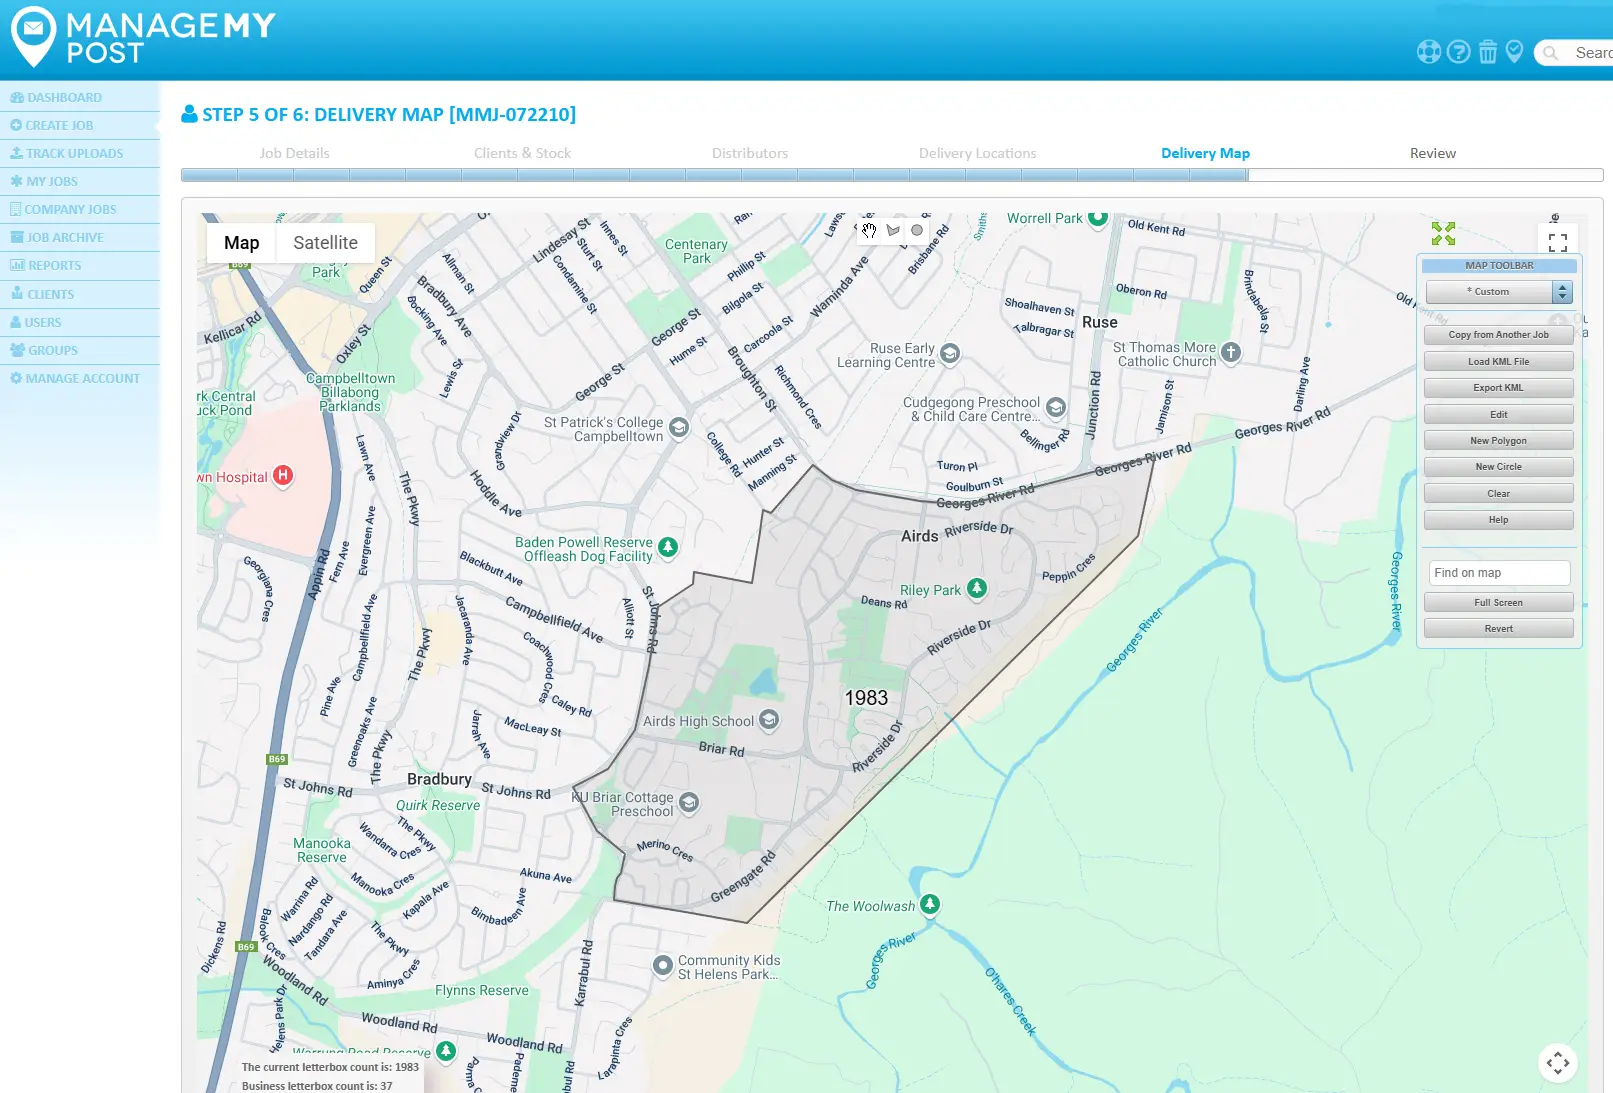The height and width of the screenshot is (1093, 1613).
Task: Click Ruse Early Learning Centre marker
Action: (950, 353)
